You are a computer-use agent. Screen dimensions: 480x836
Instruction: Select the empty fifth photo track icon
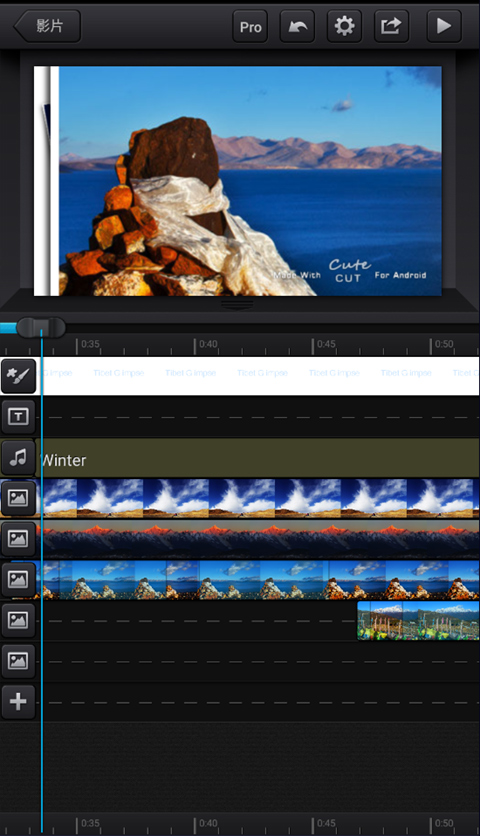(18, 661)
